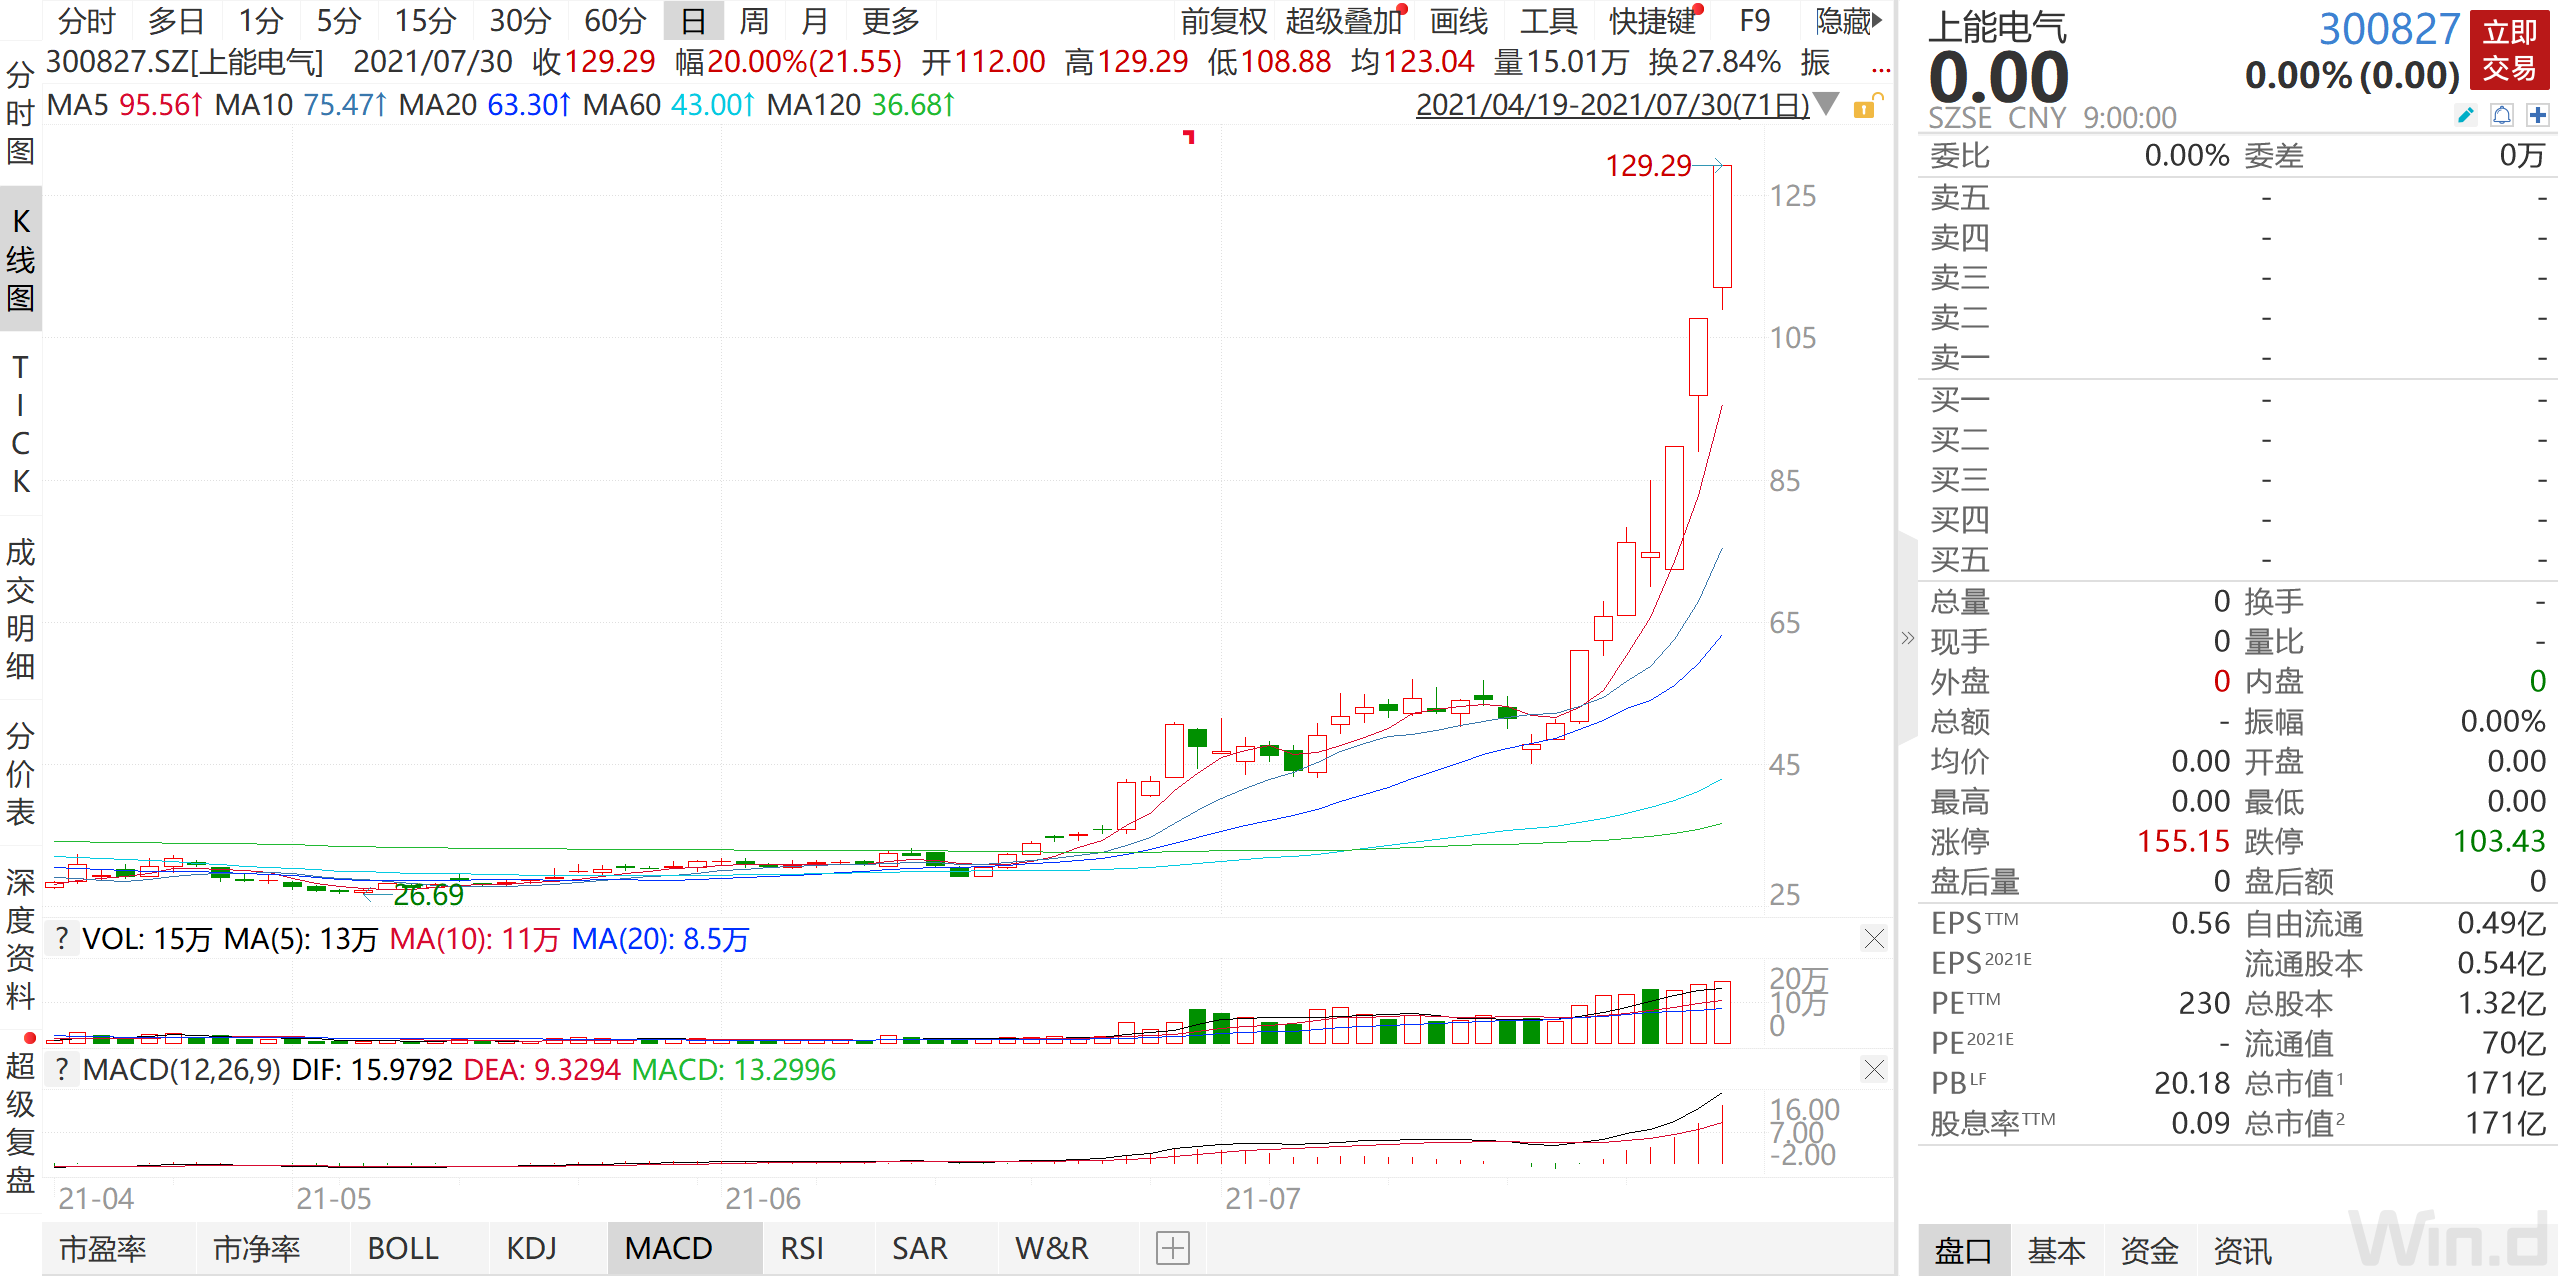Click the date range 2021/04/19-2021/07/30 link

pos(1612,104)
